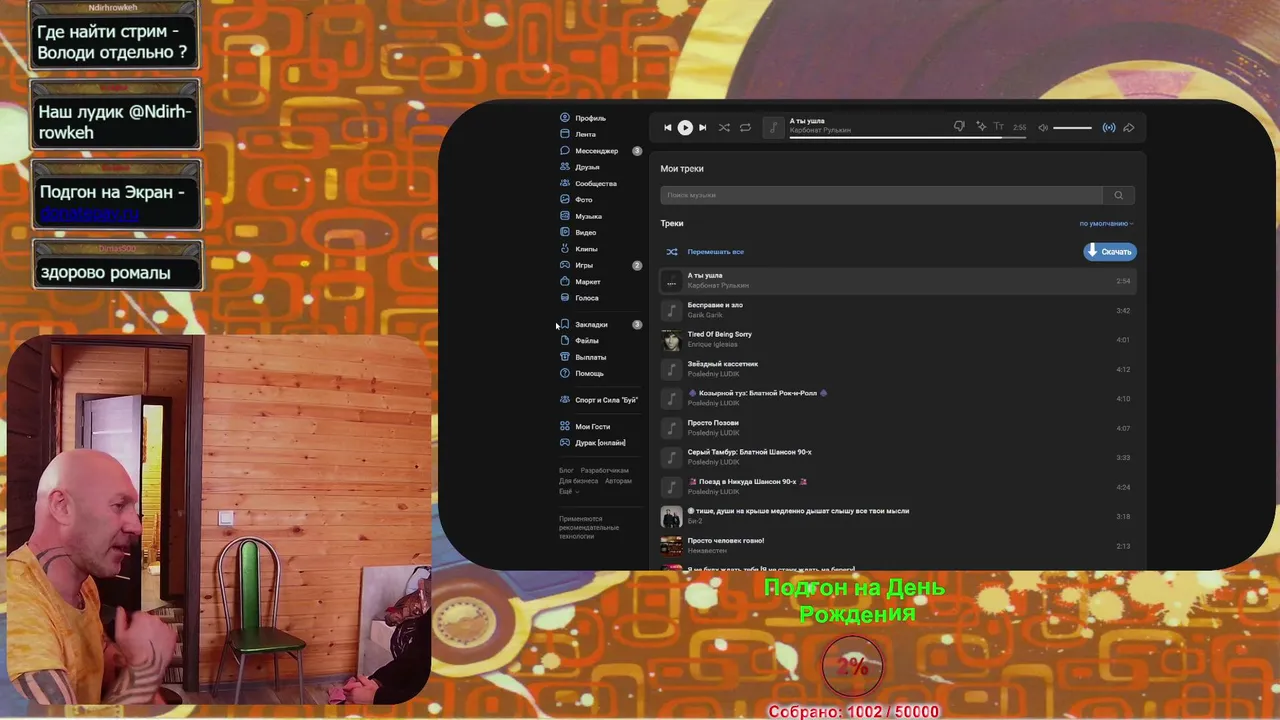
Task: Open the Блог footer link
Action: coord(566,470)
